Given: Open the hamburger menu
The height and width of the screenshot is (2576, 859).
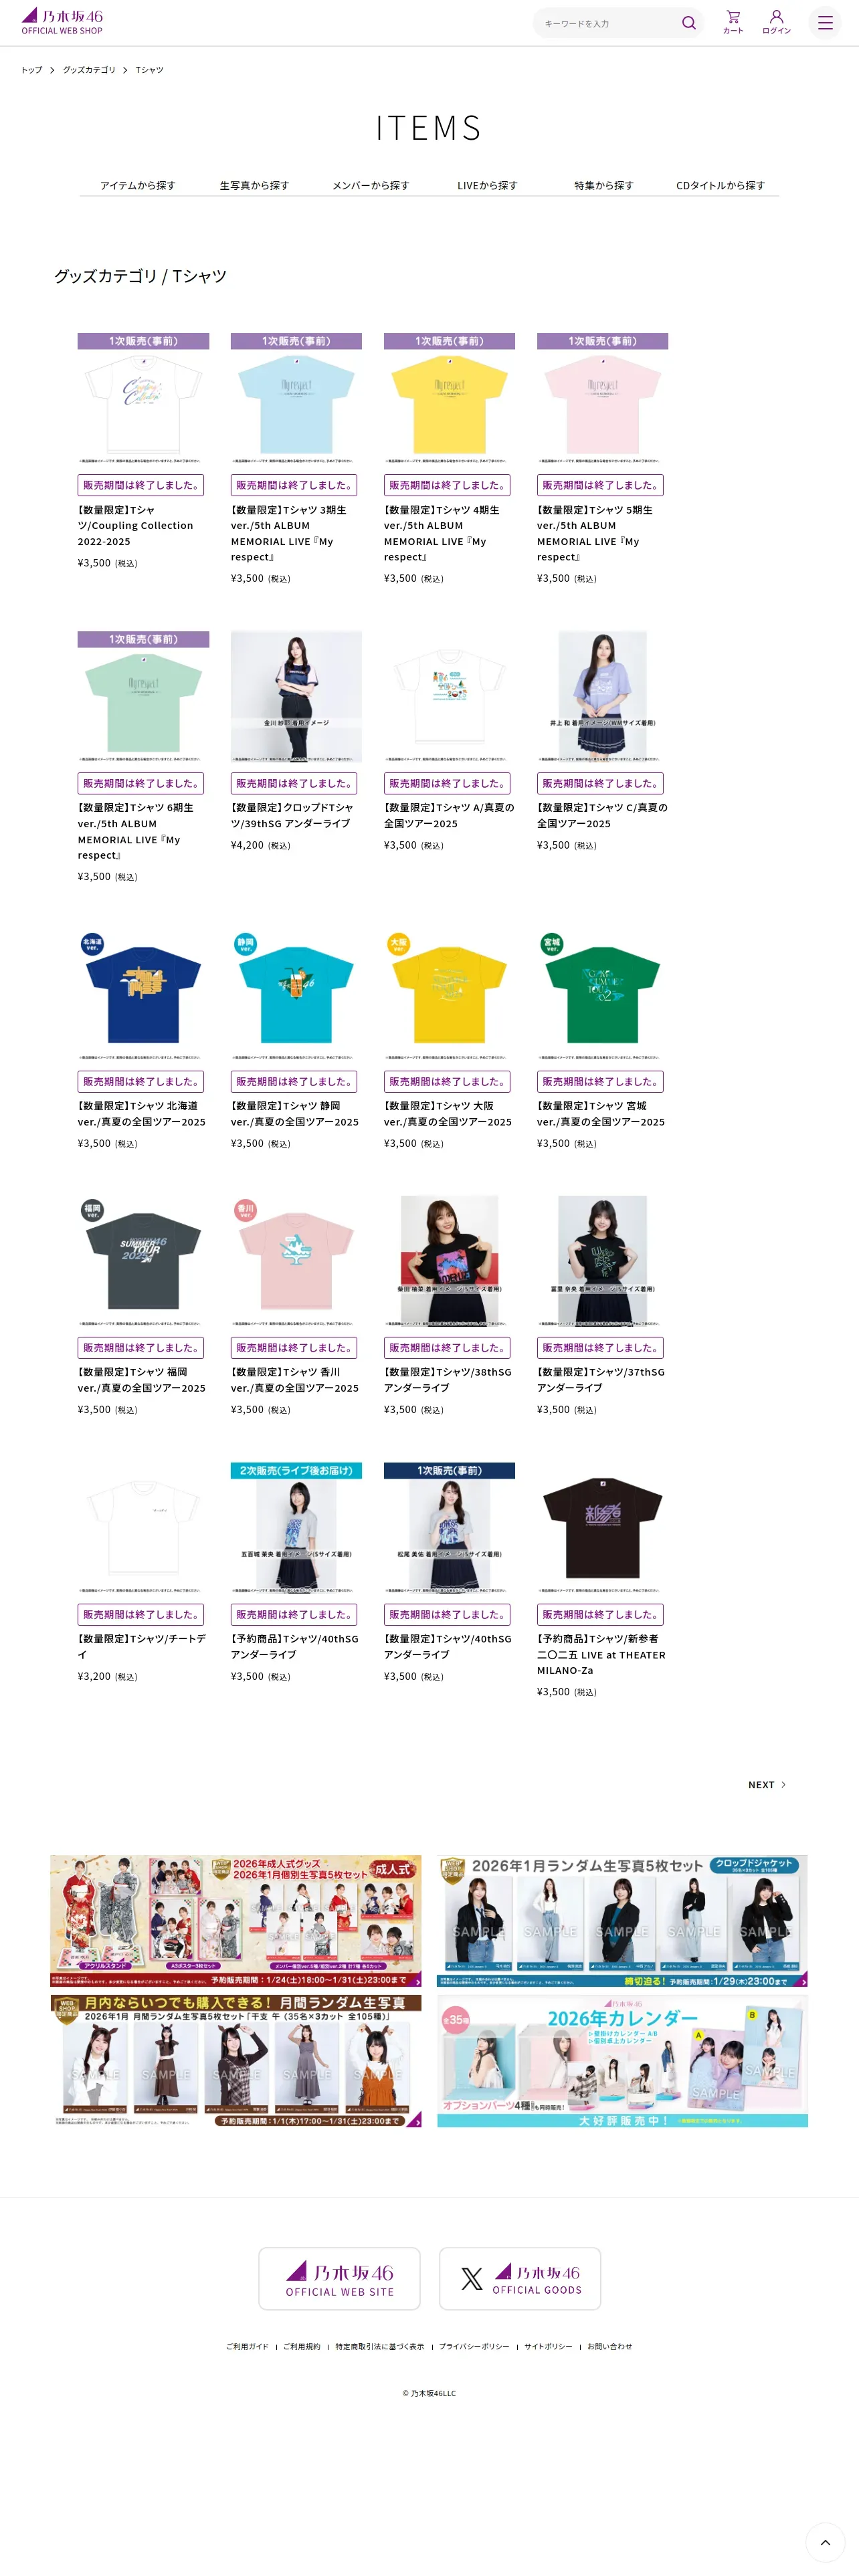Looking at the screenshot, I should tap(825, 22).
